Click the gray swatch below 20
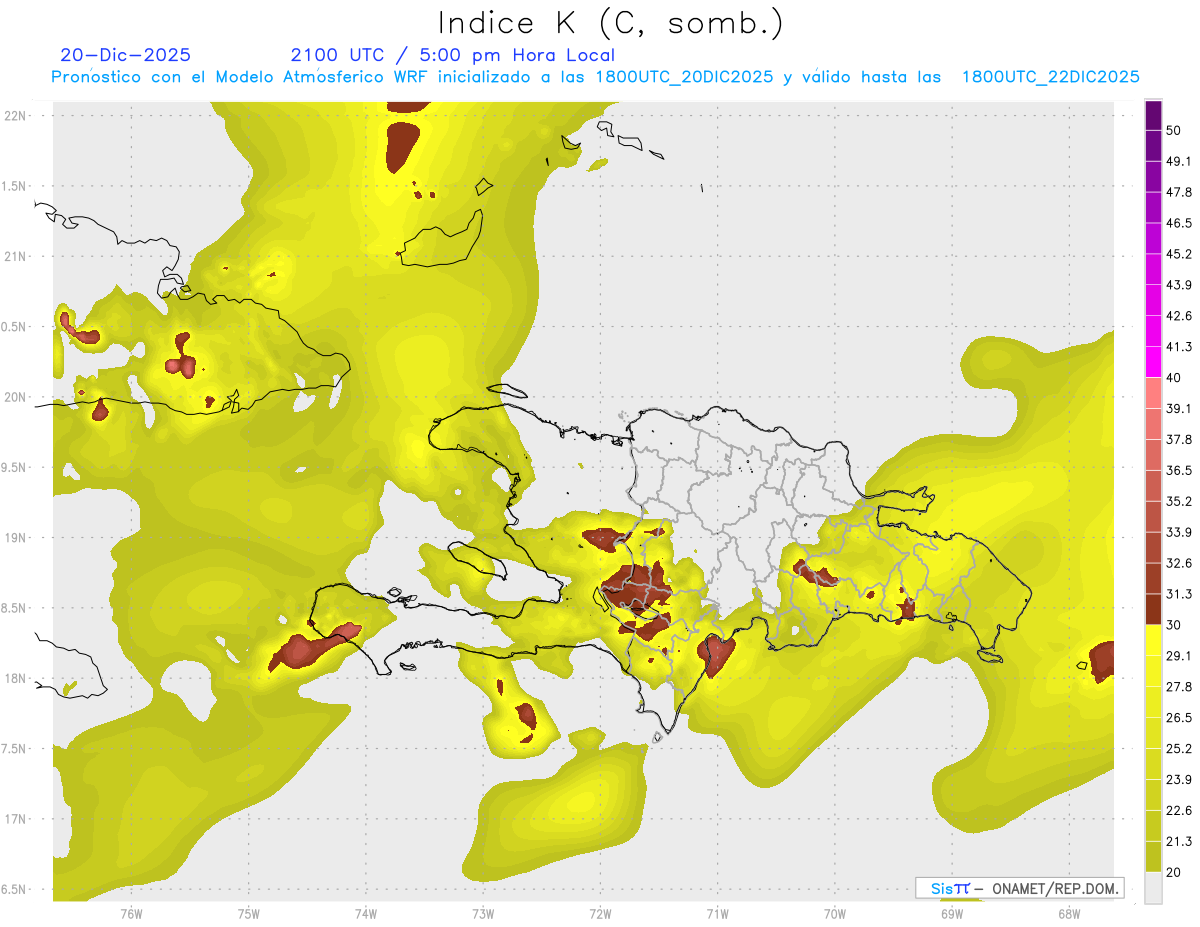This screenshot has height=927, width=1200. pos(1153,888)
